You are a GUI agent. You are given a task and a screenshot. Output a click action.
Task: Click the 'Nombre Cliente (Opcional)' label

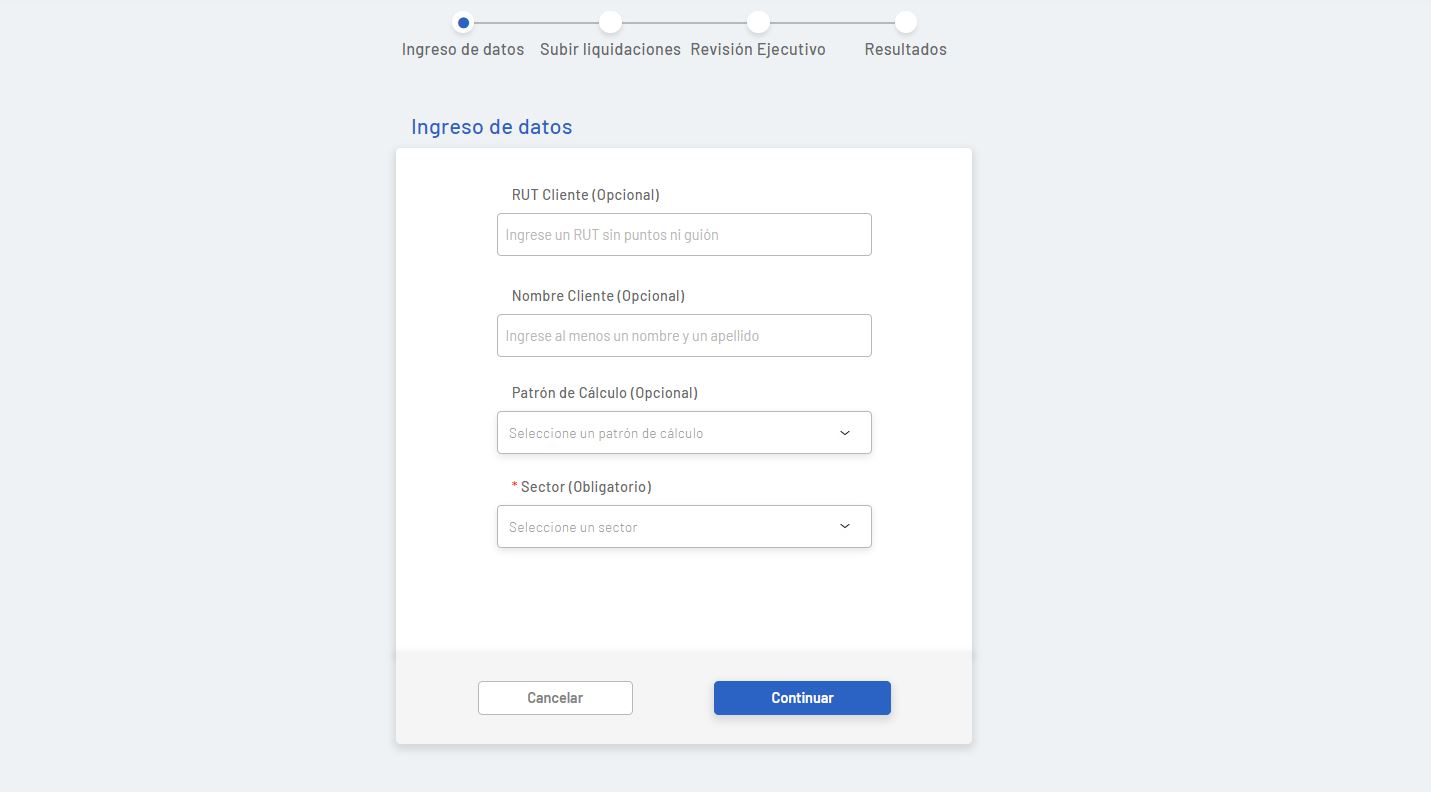pos(598,296)
